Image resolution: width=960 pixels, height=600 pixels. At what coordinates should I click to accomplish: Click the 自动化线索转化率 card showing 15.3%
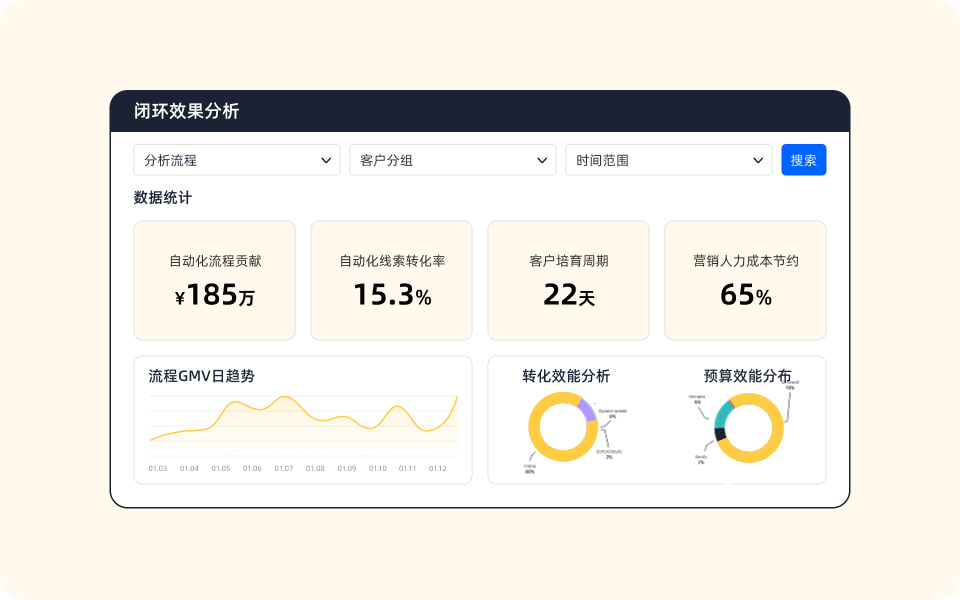click(390, 280)
